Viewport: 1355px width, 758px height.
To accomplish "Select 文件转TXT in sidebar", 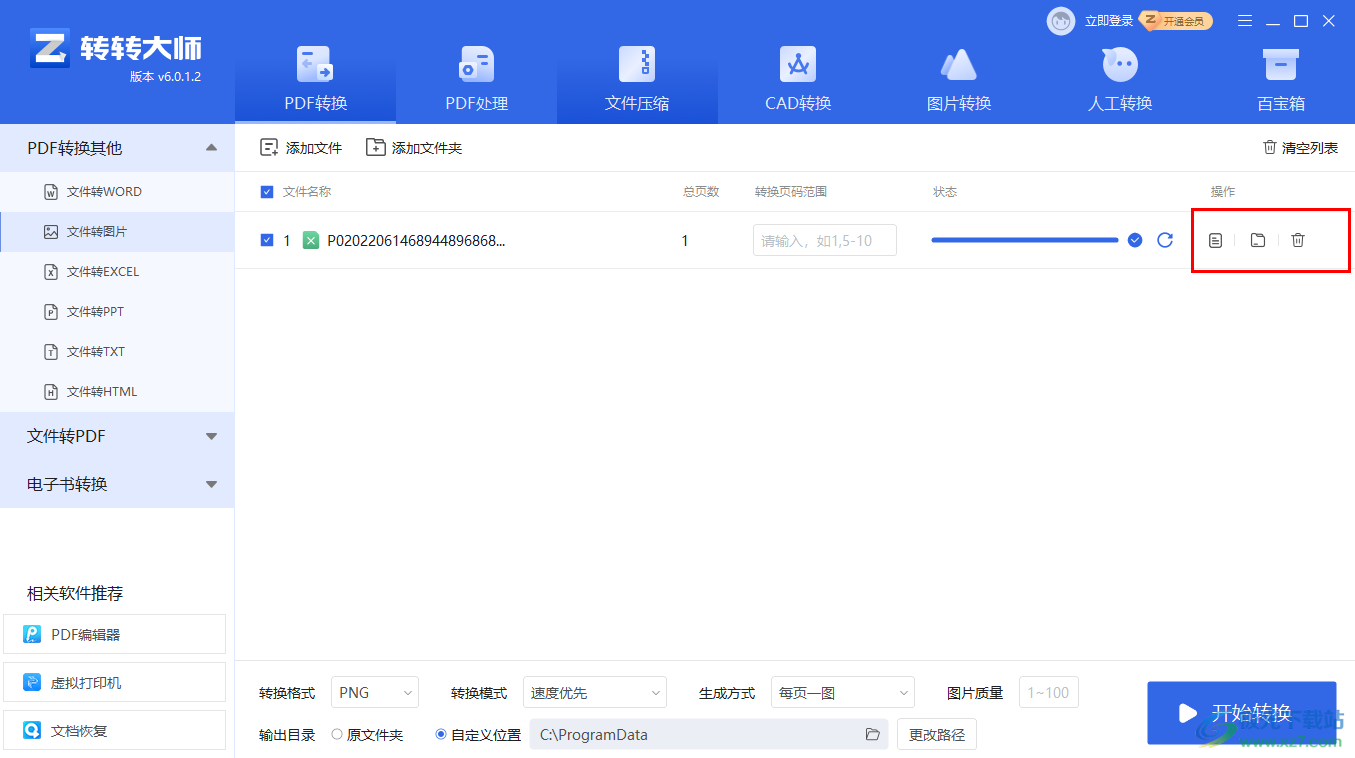I will click(117, 352).
